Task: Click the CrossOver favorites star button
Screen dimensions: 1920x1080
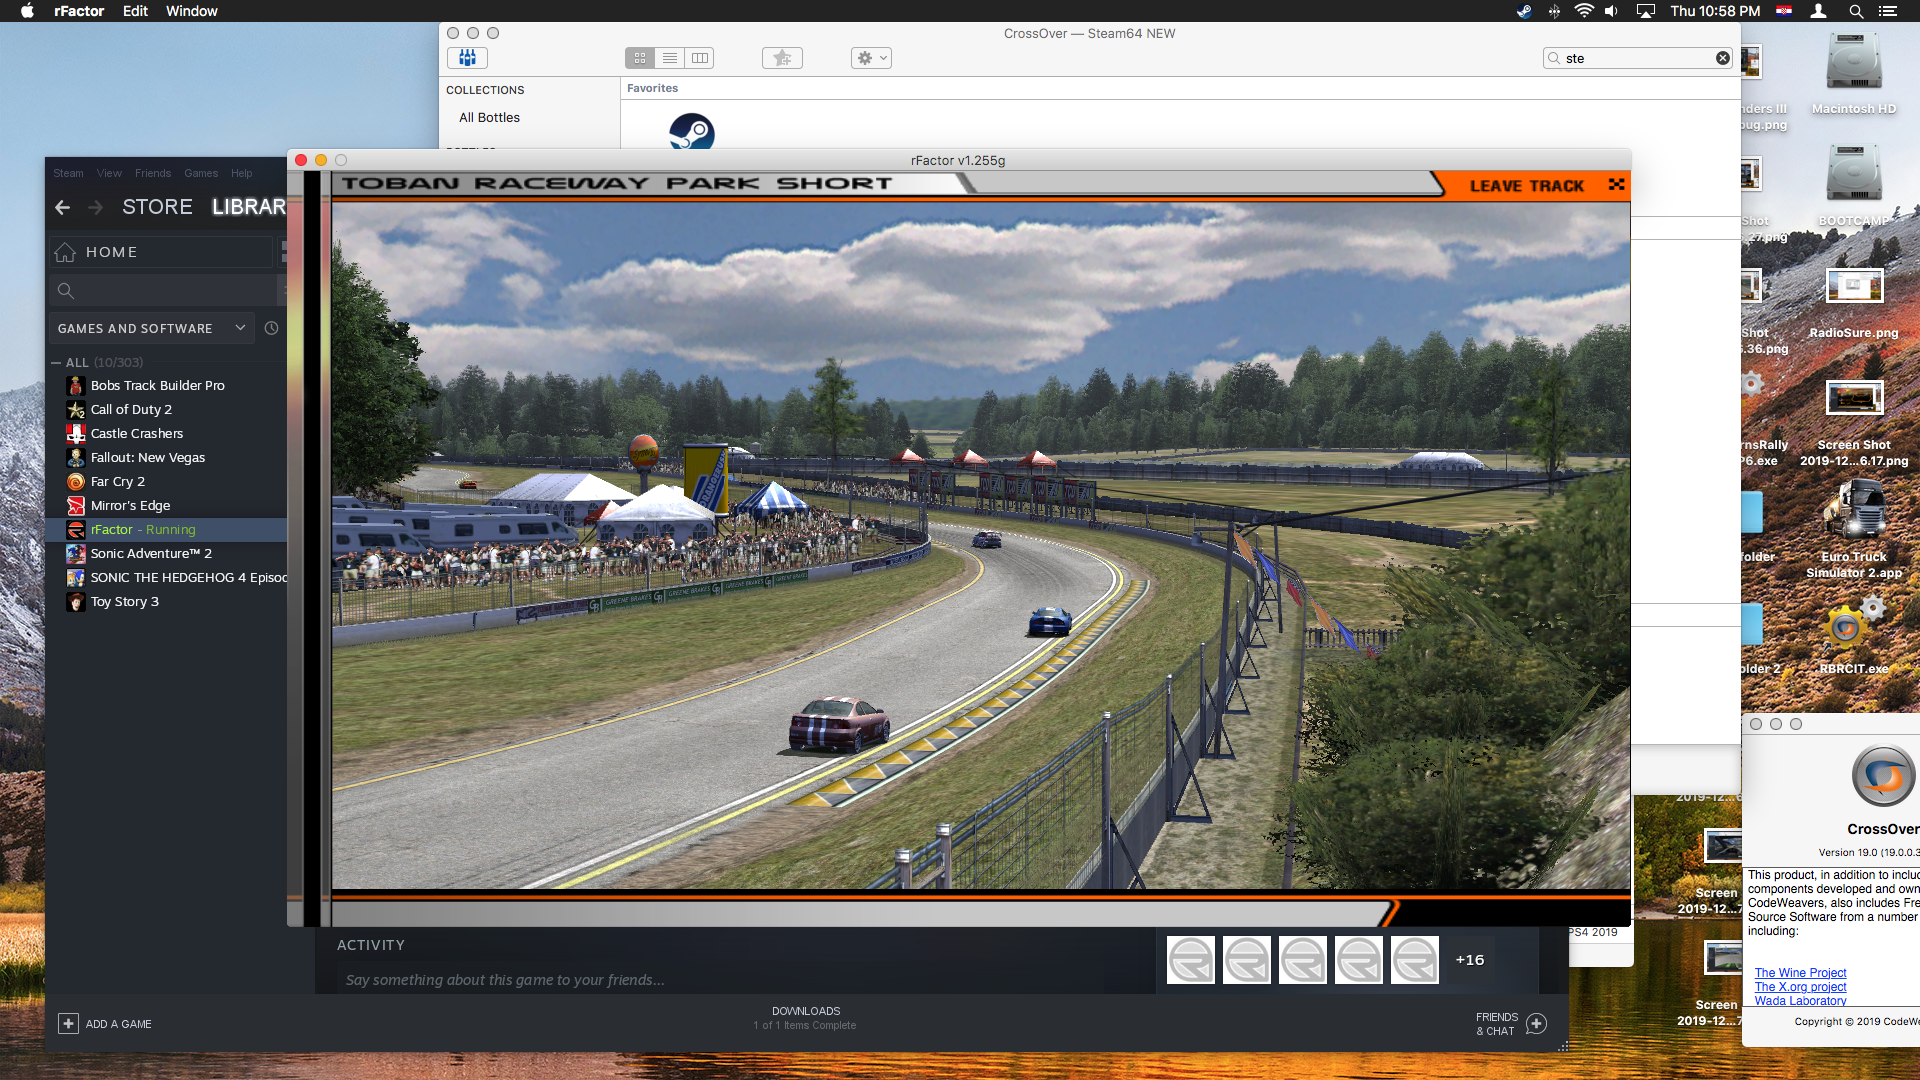Action: coord(782,58)
